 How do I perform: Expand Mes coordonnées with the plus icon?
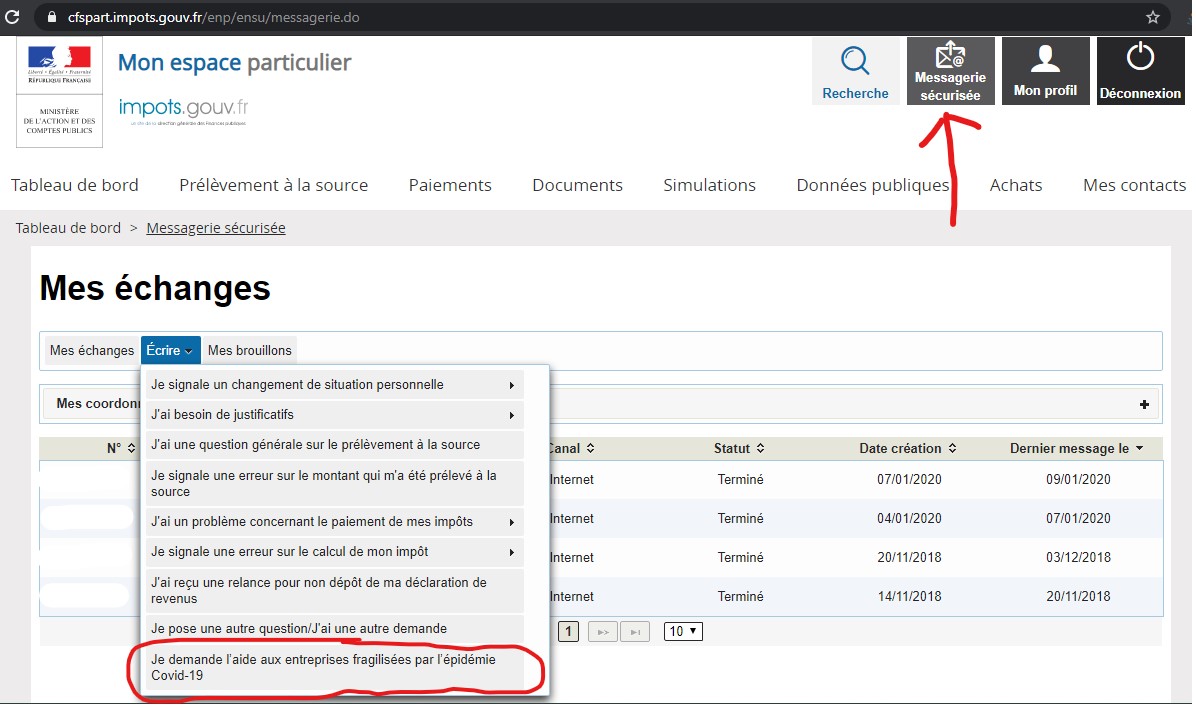click(x=1144, y=404)
